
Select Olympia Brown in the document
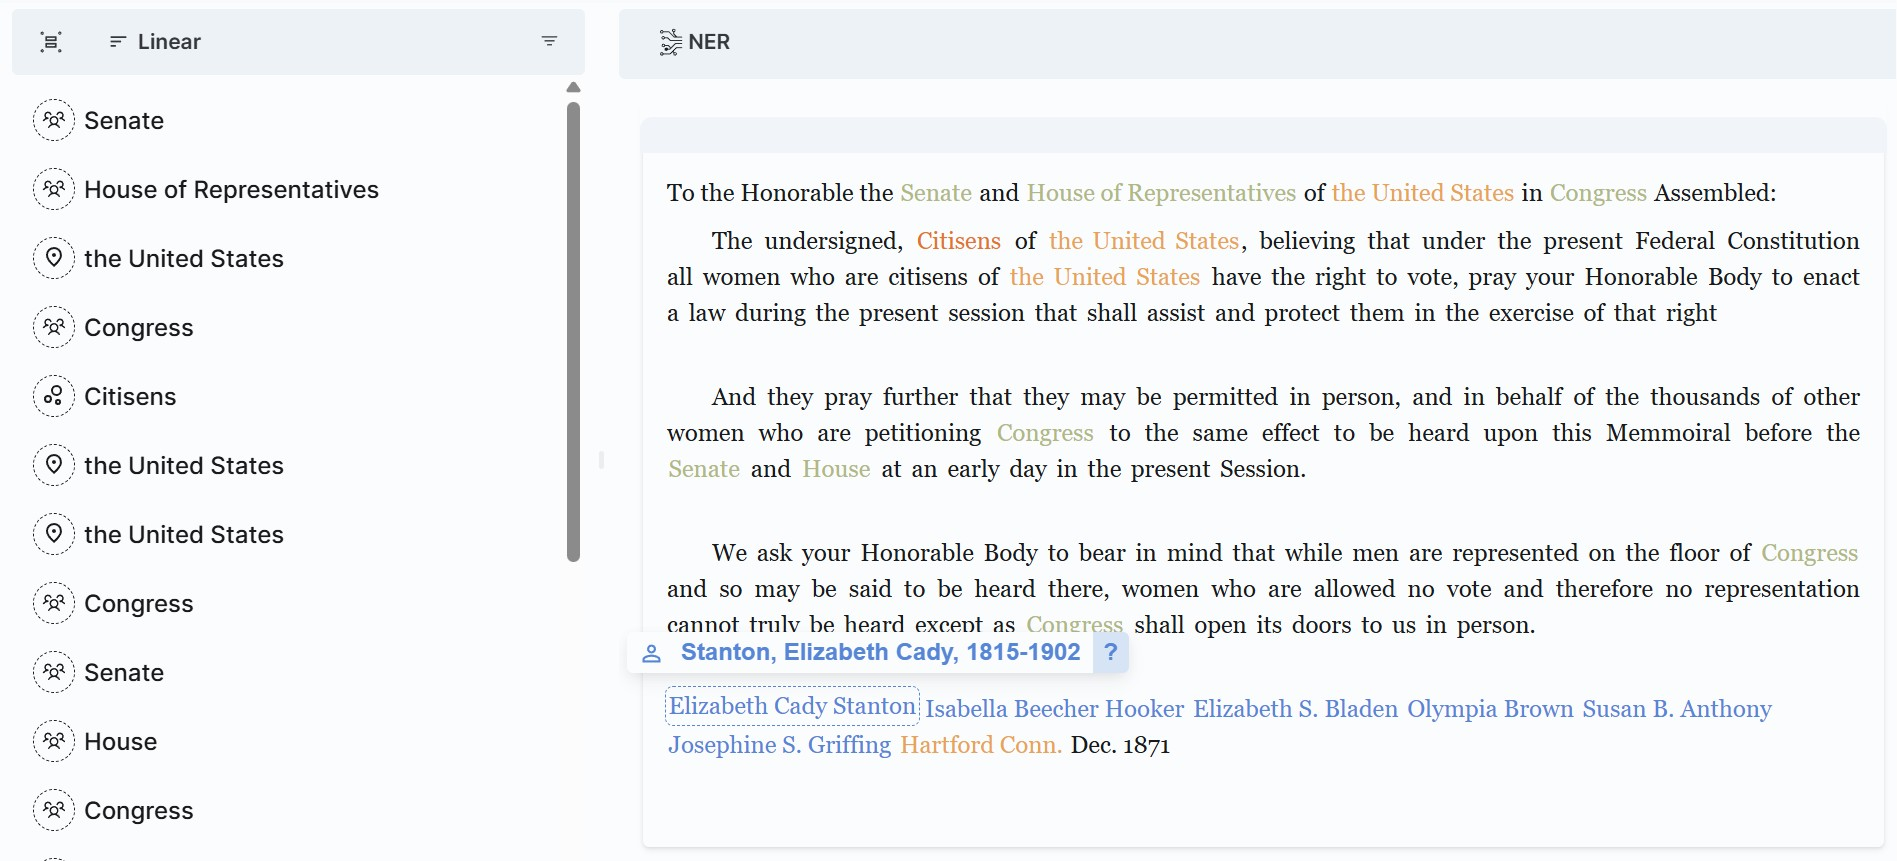click(x=1491, y=709)
